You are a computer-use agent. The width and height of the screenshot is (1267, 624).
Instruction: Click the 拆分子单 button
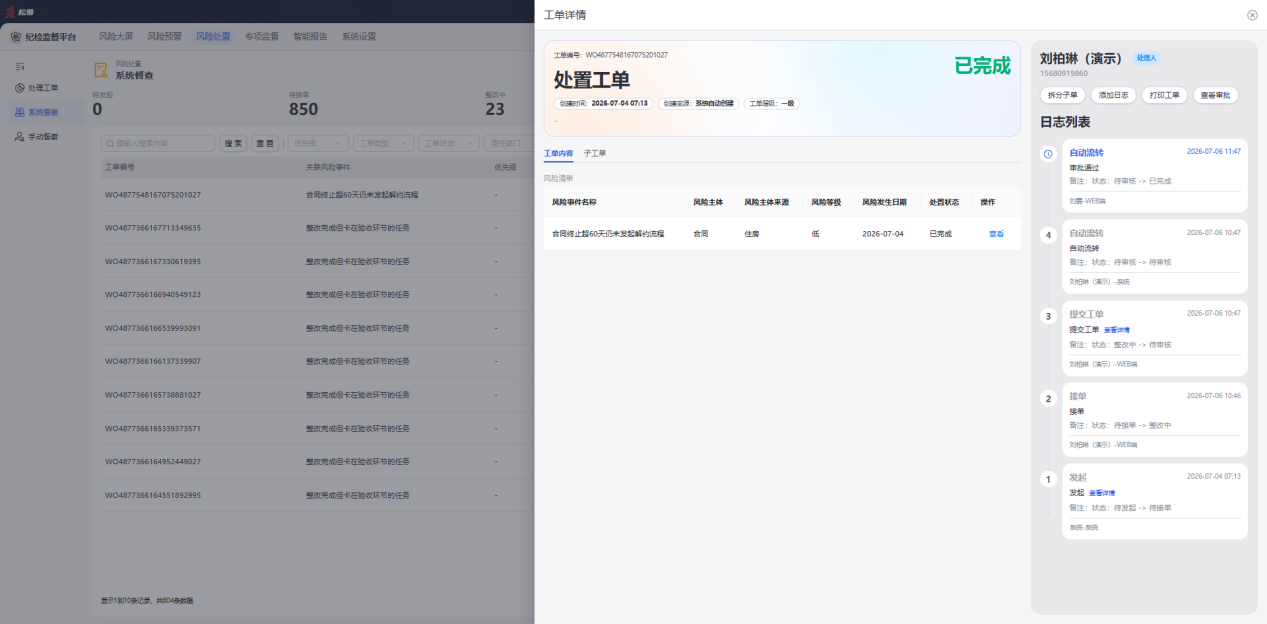(1062, 95)
